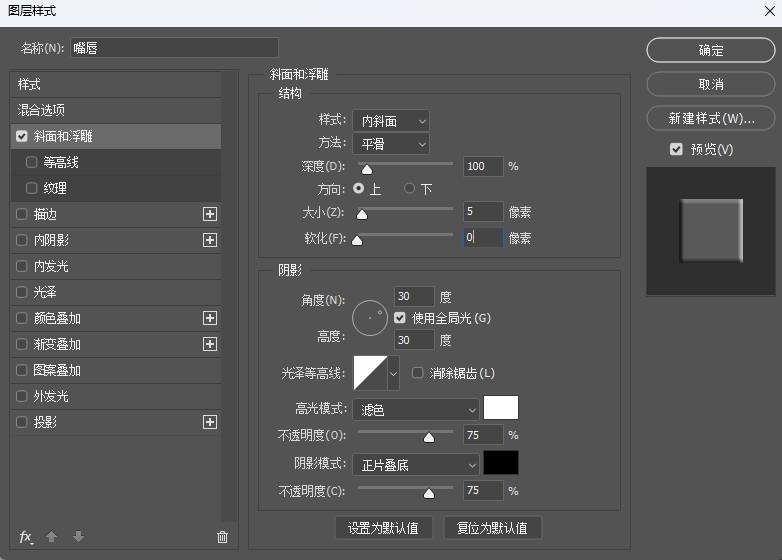This screenshot has height=560, width=782.
Task: Enable the 等高线 checkbox
Action: [x=31, y=162]
